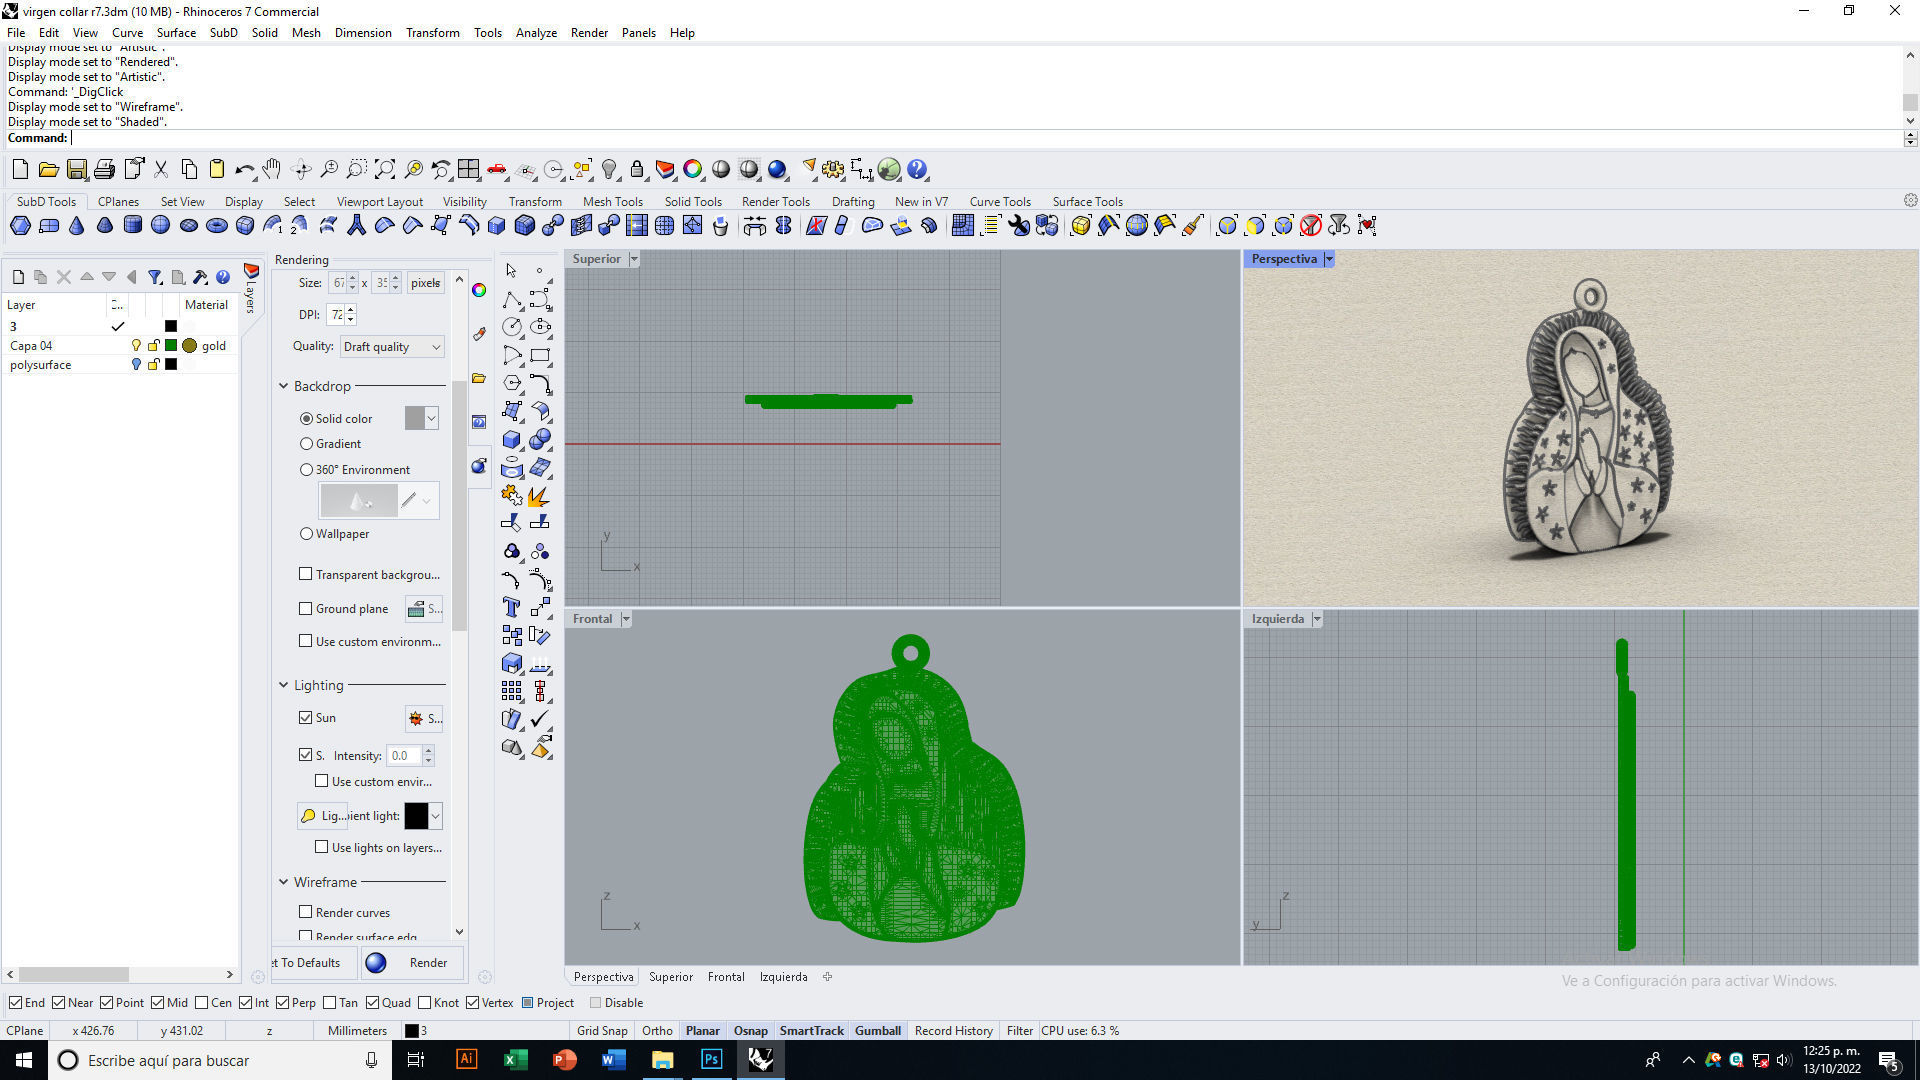
Task: Collapse the Wireframe section
Action: [x=283, y=882]
